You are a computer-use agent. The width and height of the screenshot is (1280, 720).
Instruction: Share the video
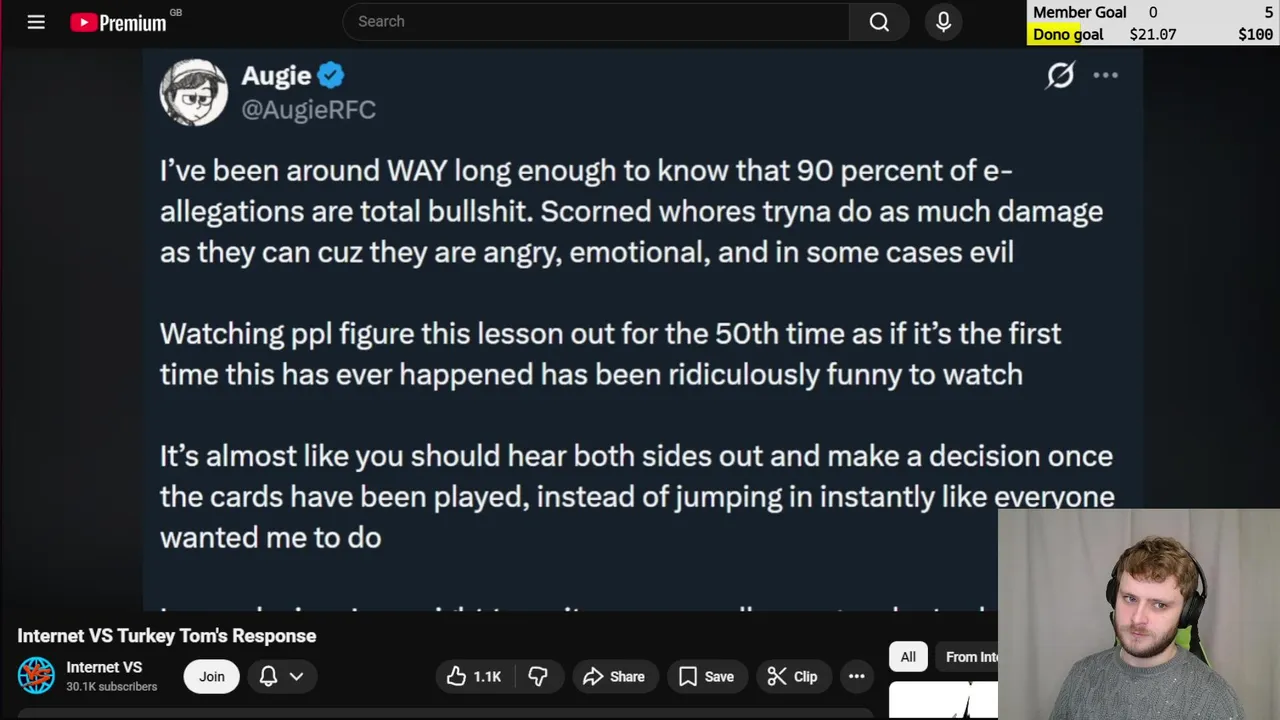tap(614, 677)
